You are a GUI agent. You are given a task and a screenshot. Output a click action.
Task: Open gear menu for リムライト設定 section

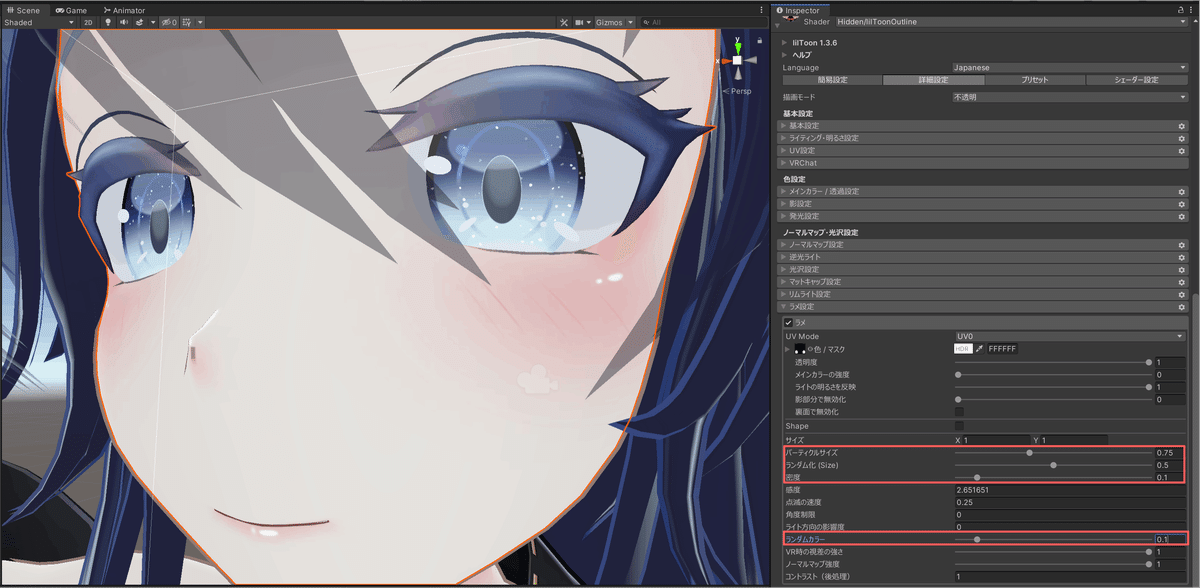click(x=1181, y=294)
